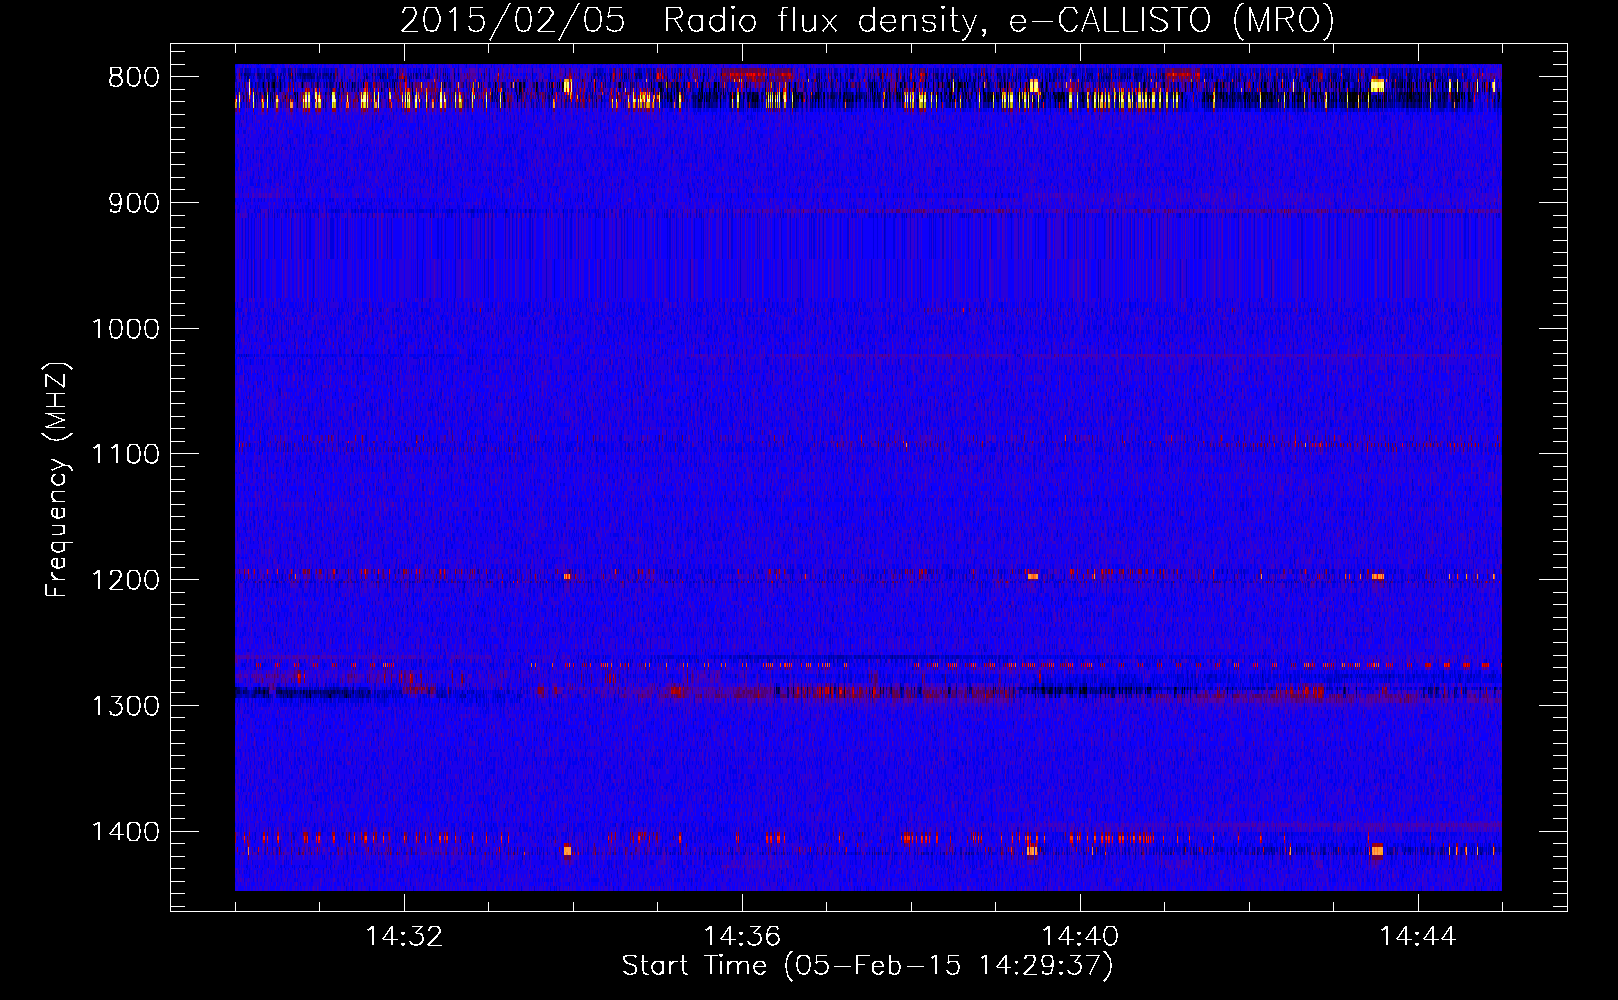The width and height of the screenshot is (1618, 1000).
Task: Click the '14:32' time axis label
Action: coord(404,937)
